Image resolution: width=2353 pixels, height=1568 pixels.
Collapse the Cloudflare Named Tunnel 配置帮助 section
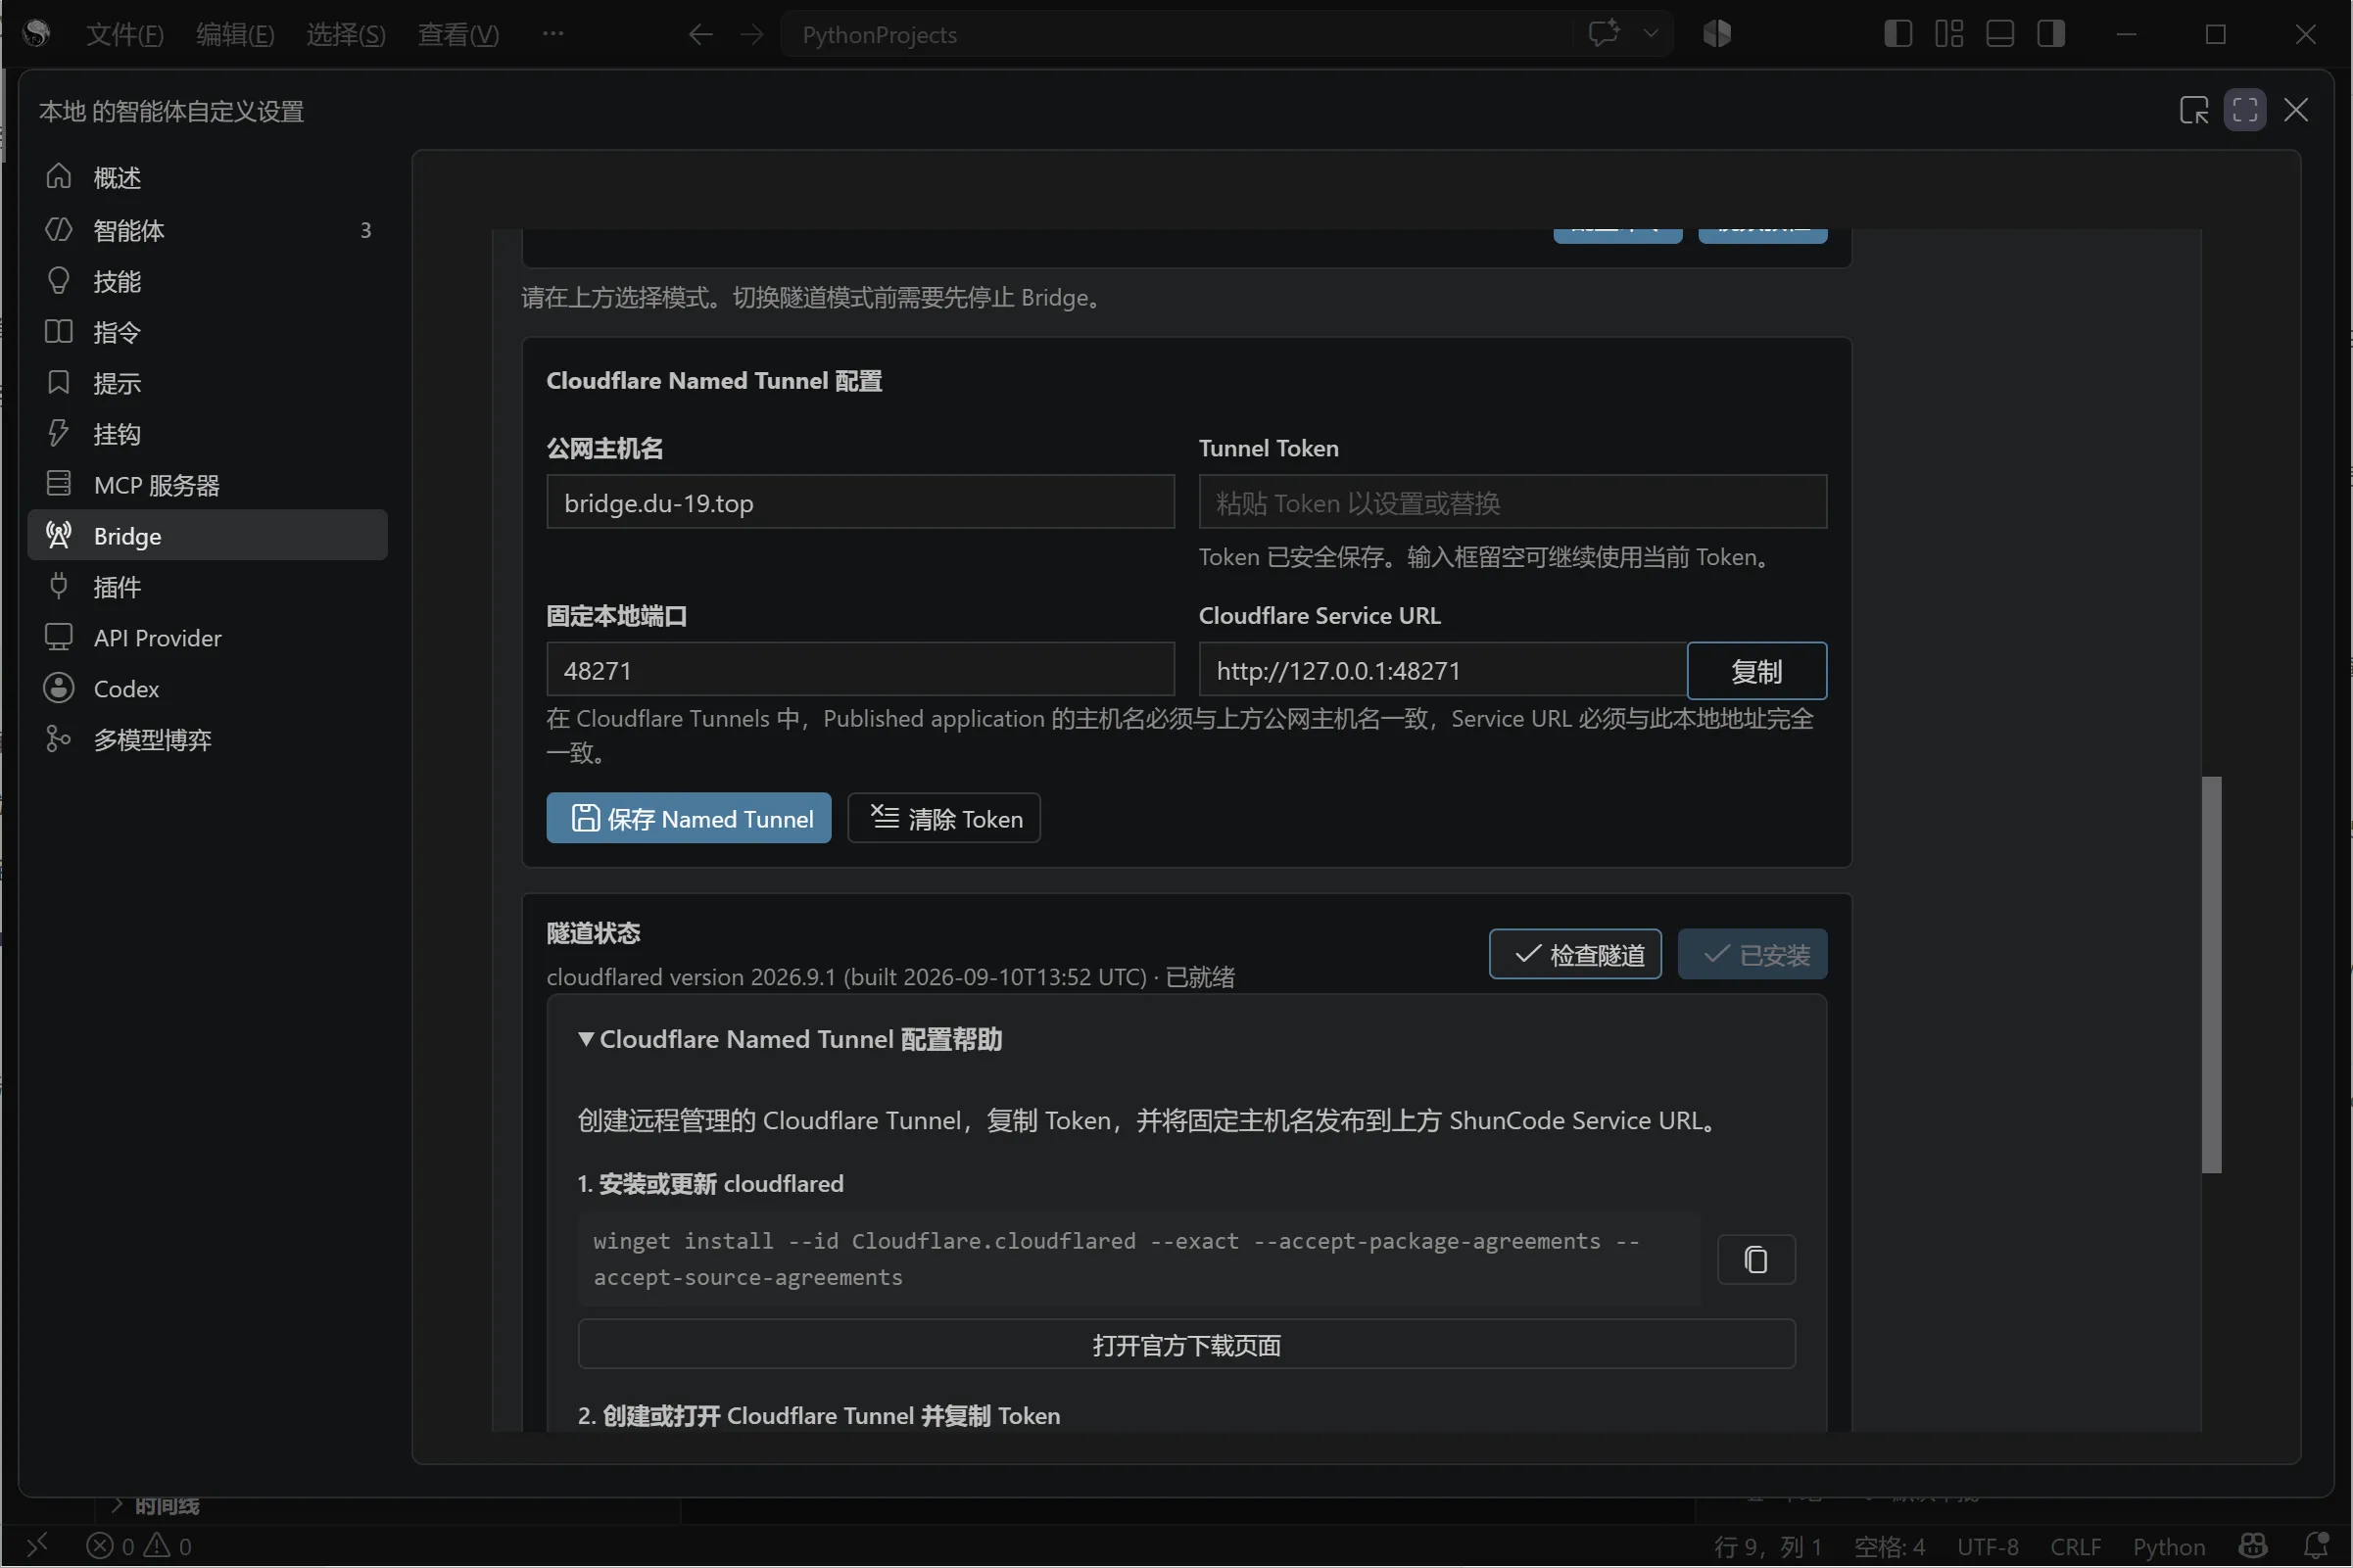(x=790, y=1039)
